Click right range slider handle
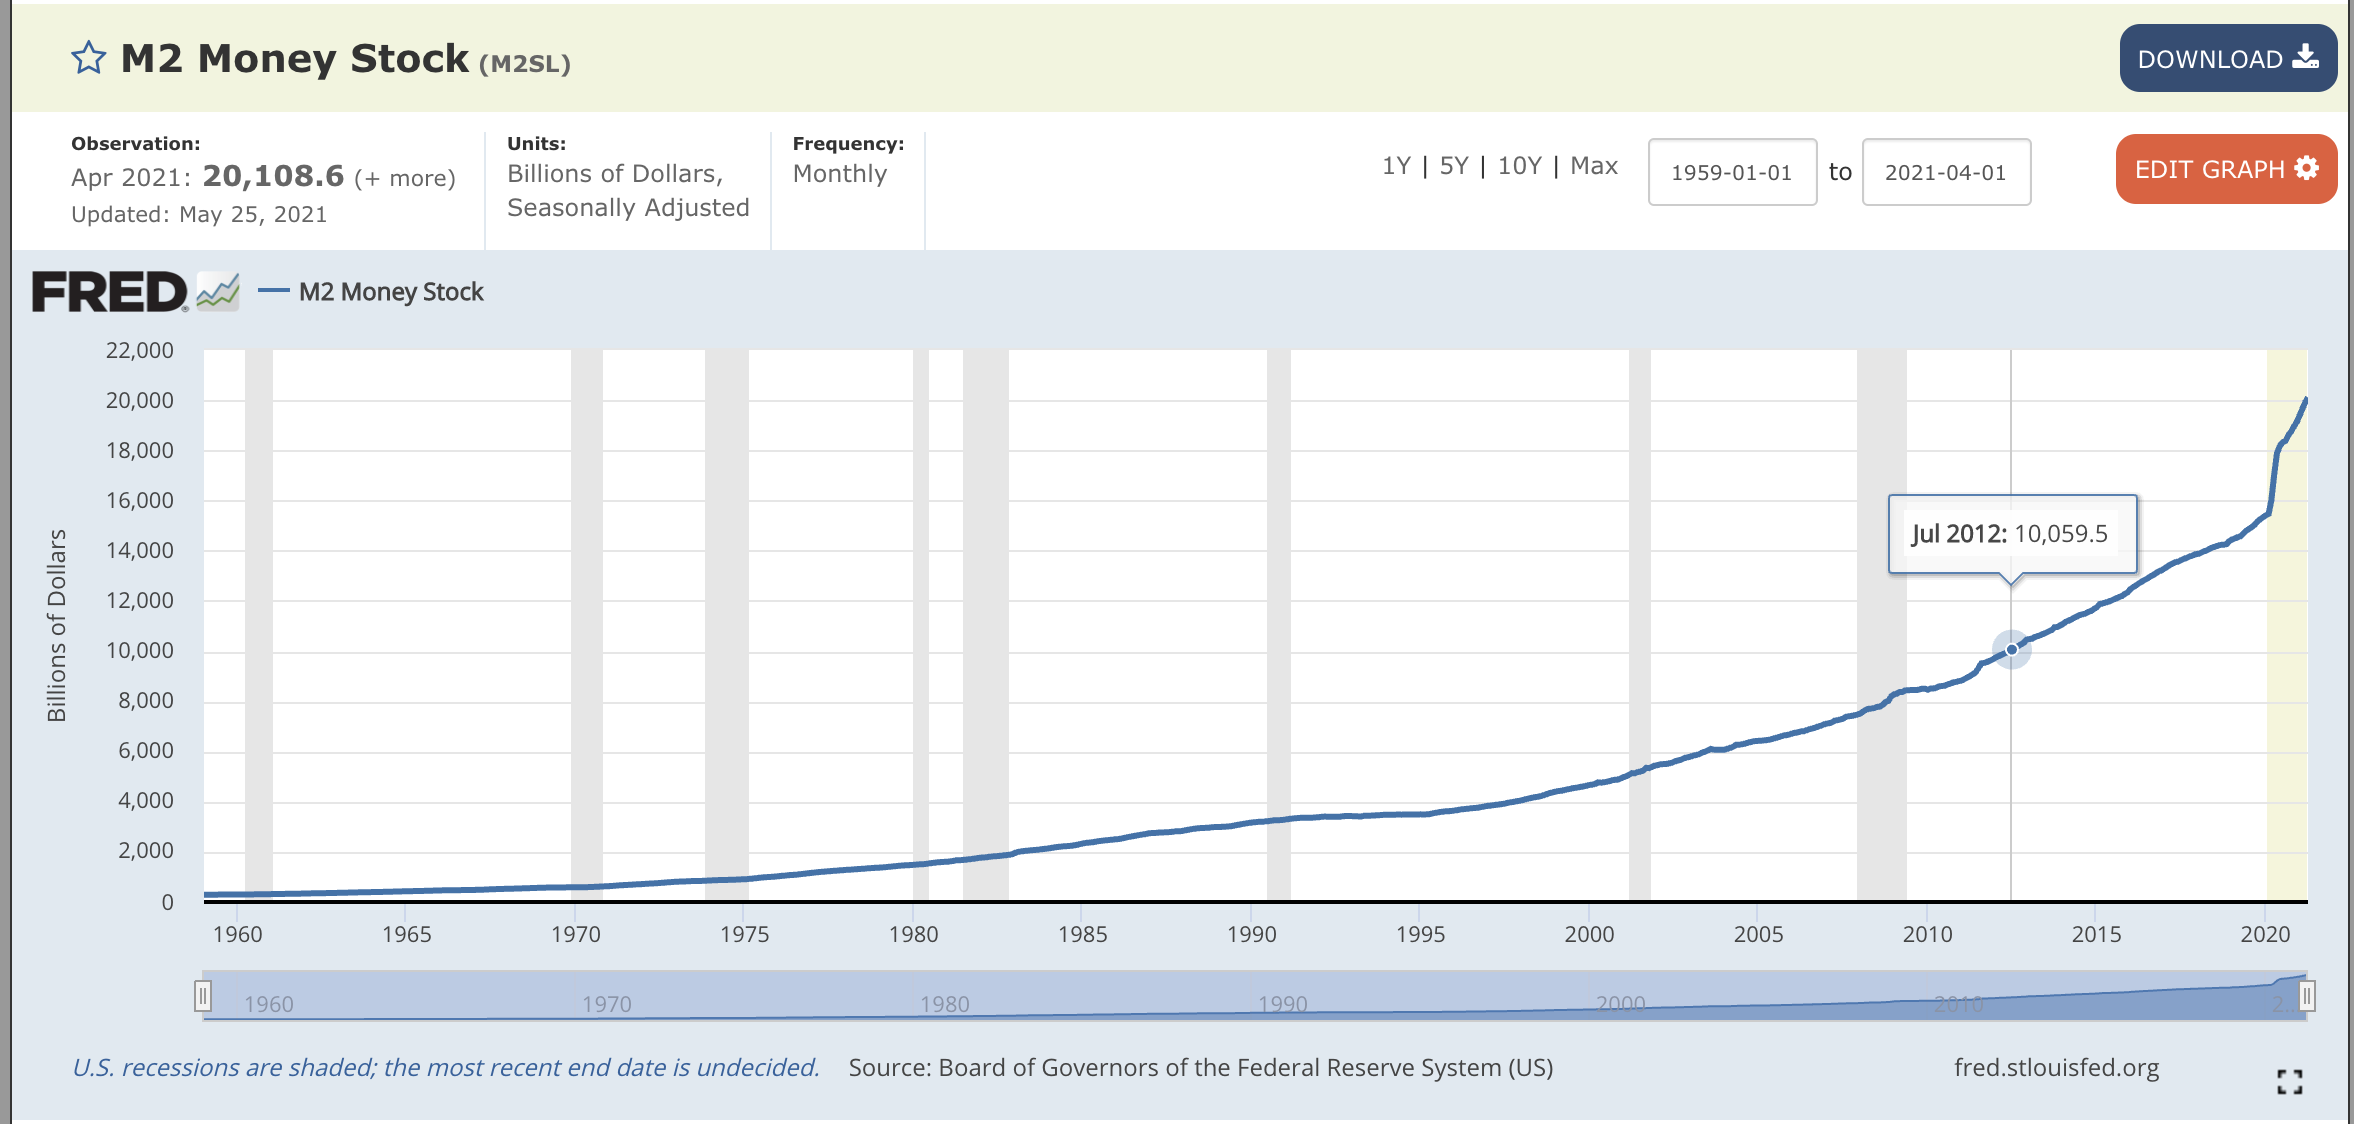Screen dimensions: 2354x1124 pyautogui.click(x=2306, y=996)
